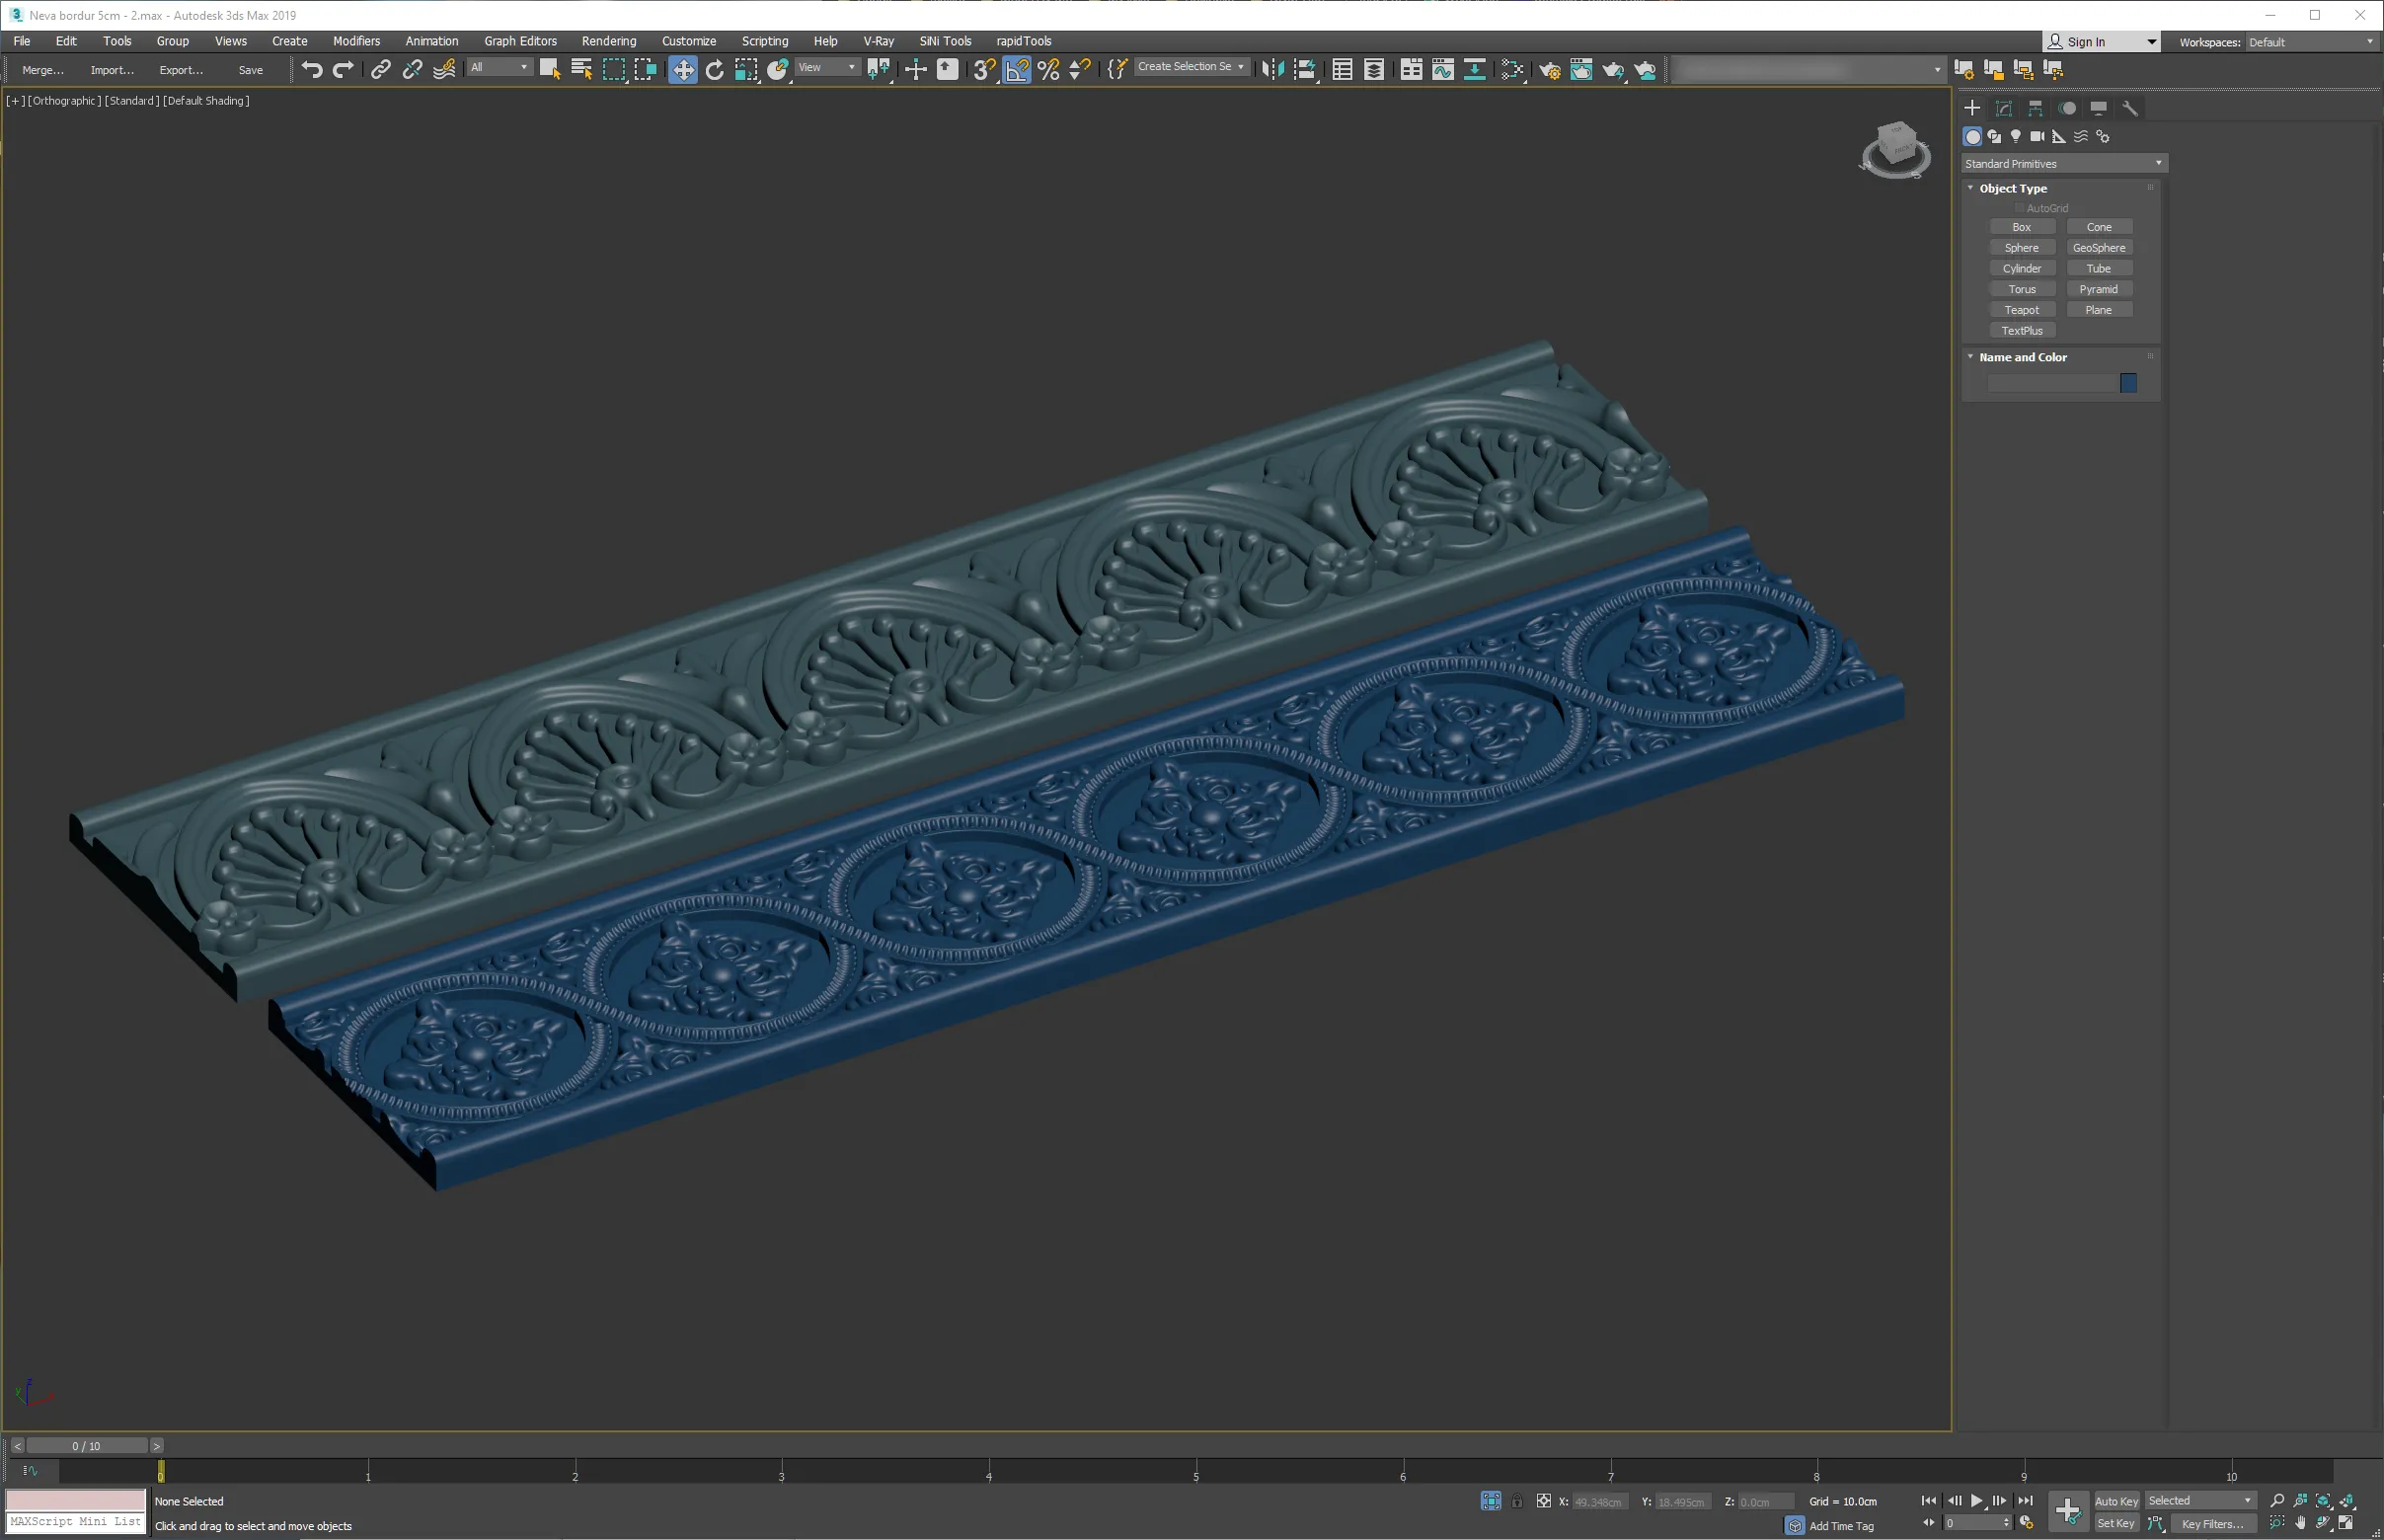Viewport: 2384px width, 1540px height.
Task: Create a Teapot primitive button
Action: 2021,310
